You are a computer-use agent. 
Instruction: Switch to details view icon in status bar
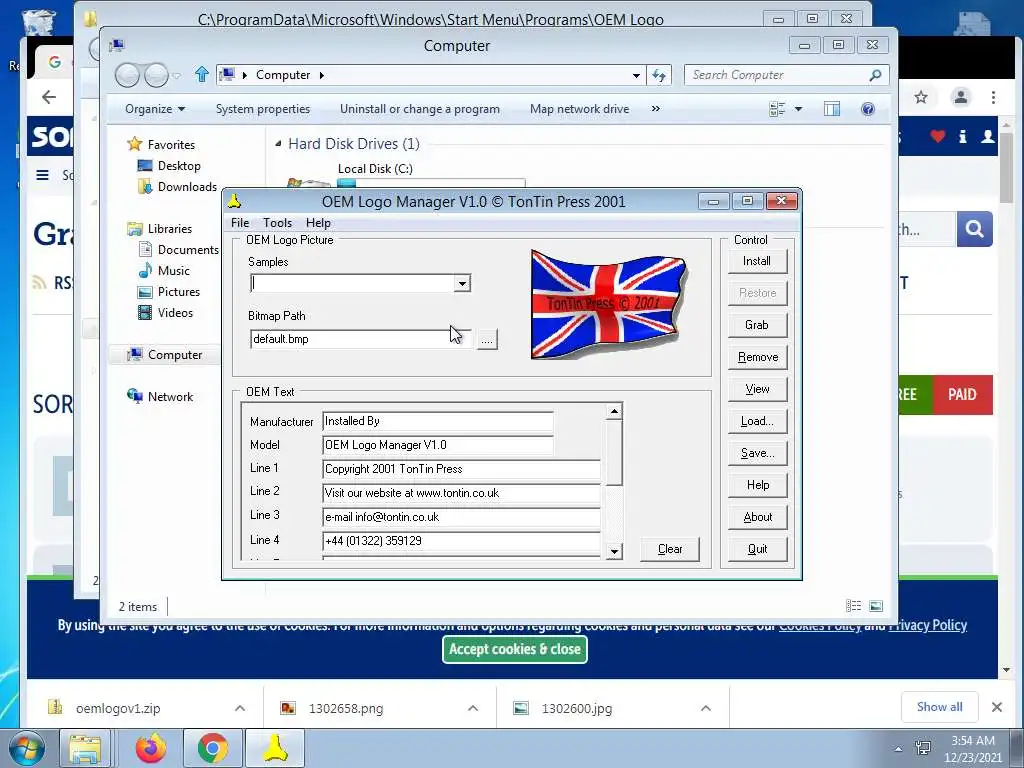coord(854,606)
